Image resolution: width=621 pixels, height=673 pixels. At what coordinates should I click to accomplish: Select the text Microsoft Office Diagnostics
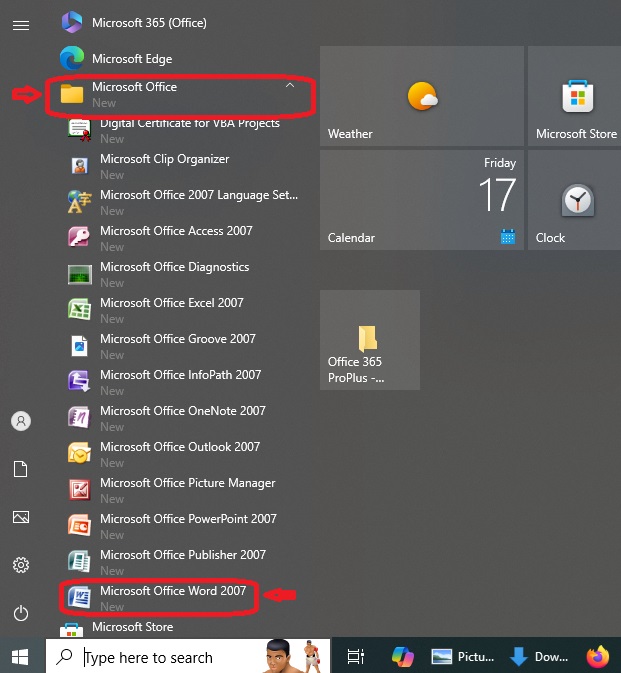click(x=175, y=267)
